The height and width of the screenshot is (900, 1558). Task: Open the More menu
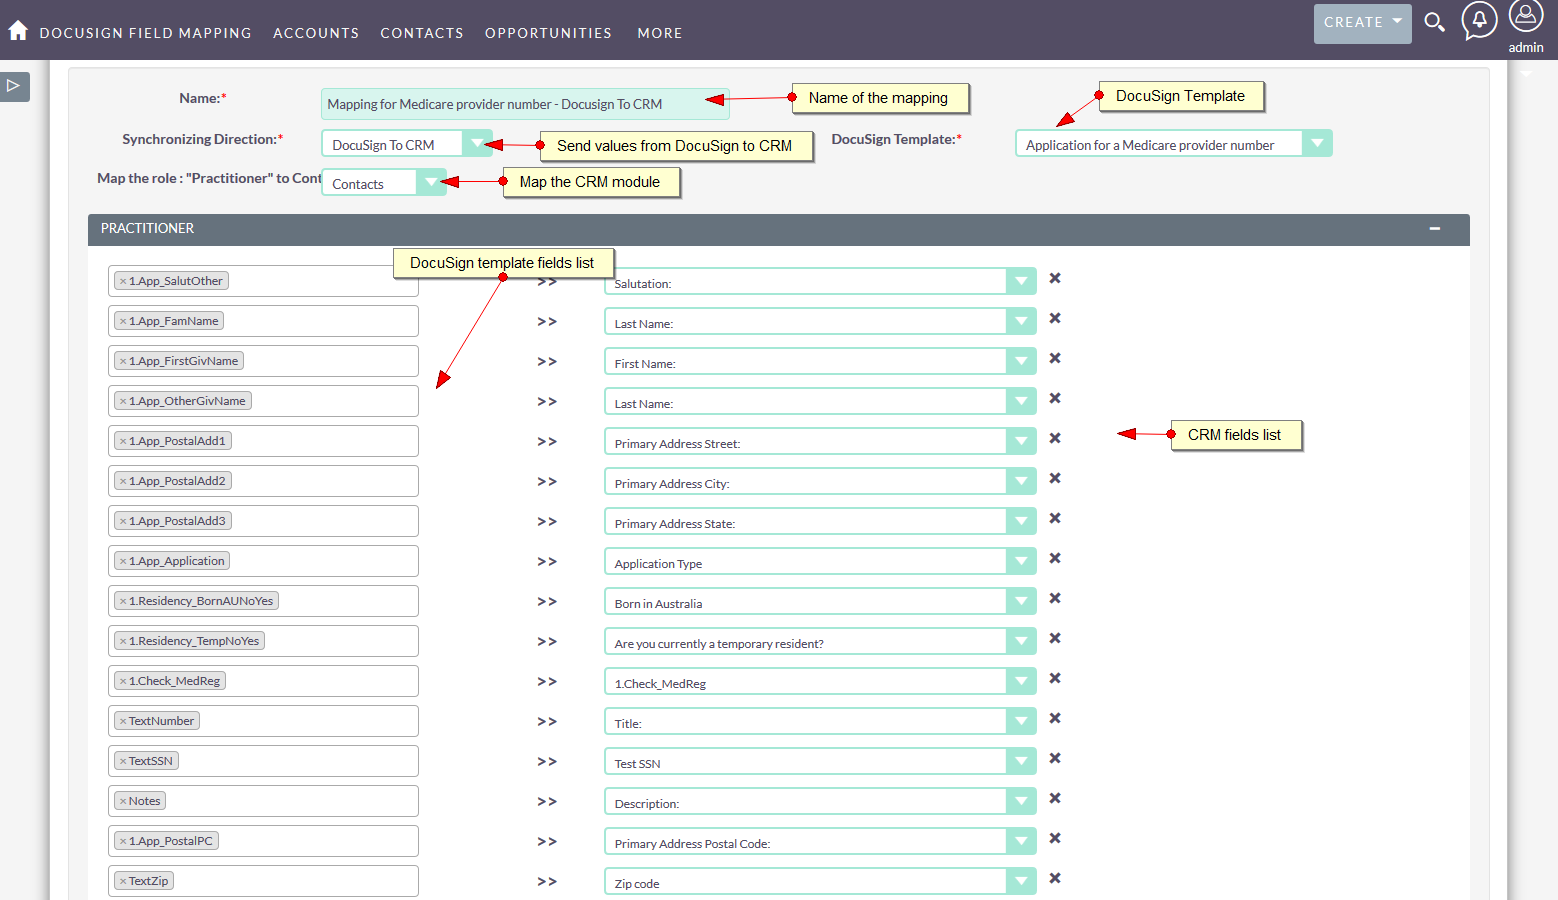click(660, 33)
